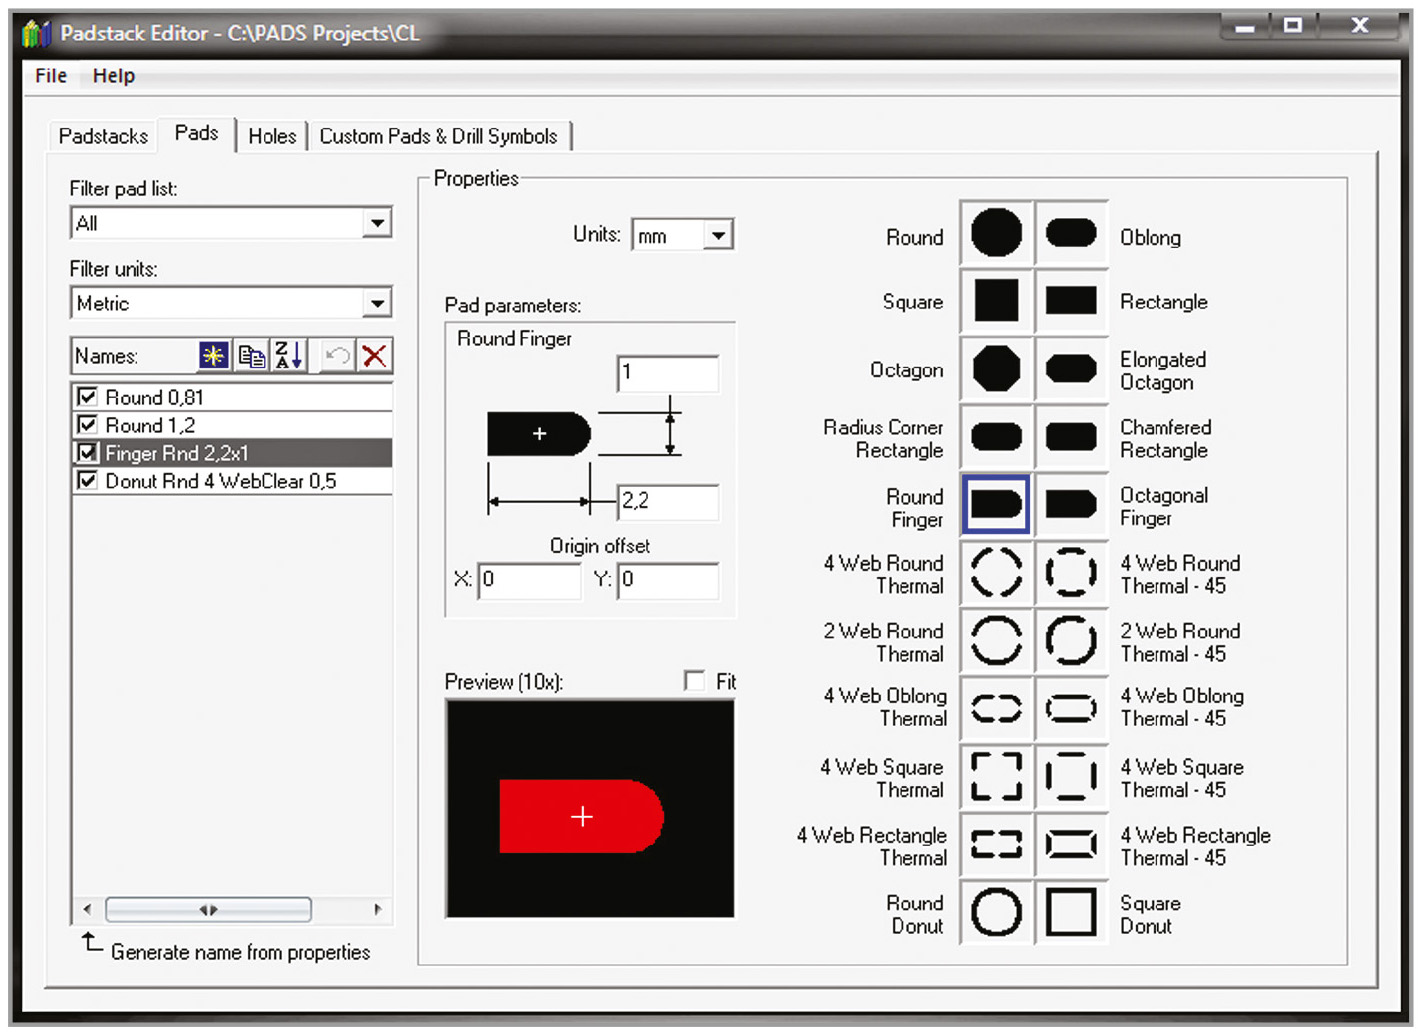Image resolution: width=1418 pixels, height=1032 pixels.
Task: Toggle the Donut Rnd 4 WebClear 0,5 checkbox
Action: [88, 481]
